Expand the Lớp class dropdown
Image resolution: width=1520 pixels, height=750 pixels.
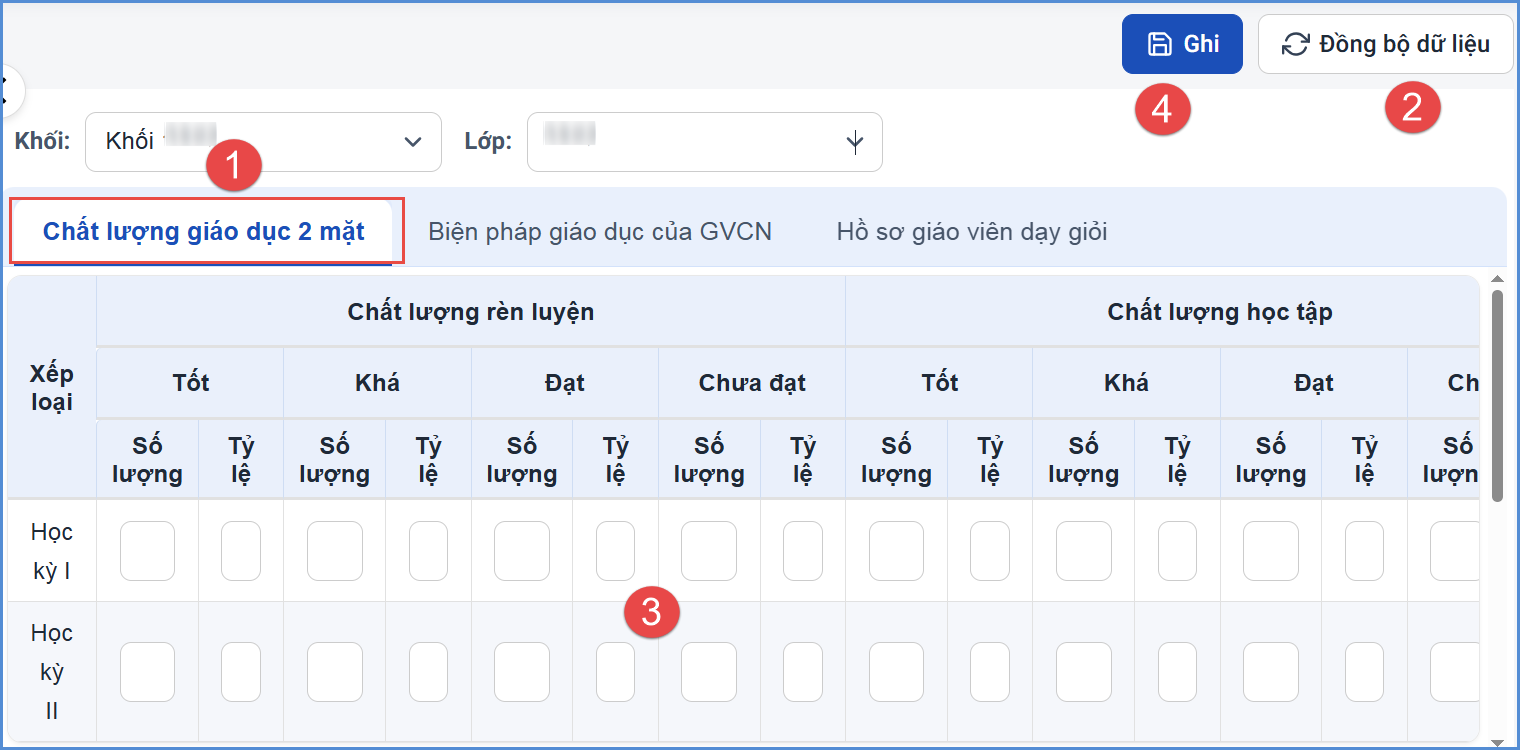705,142
